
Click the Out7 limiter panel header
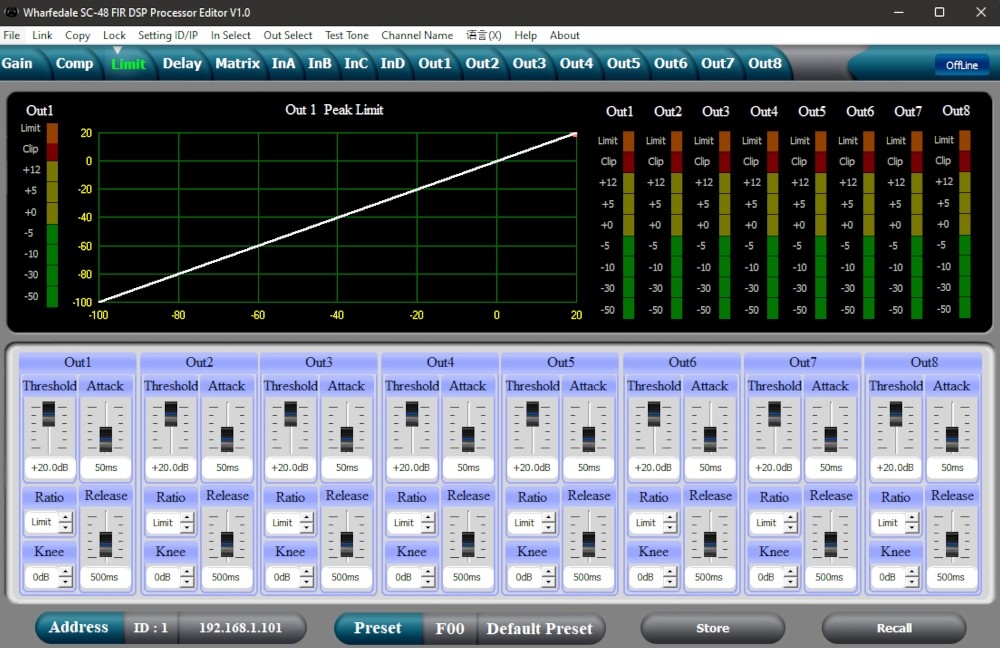click(x=802, y=362)
